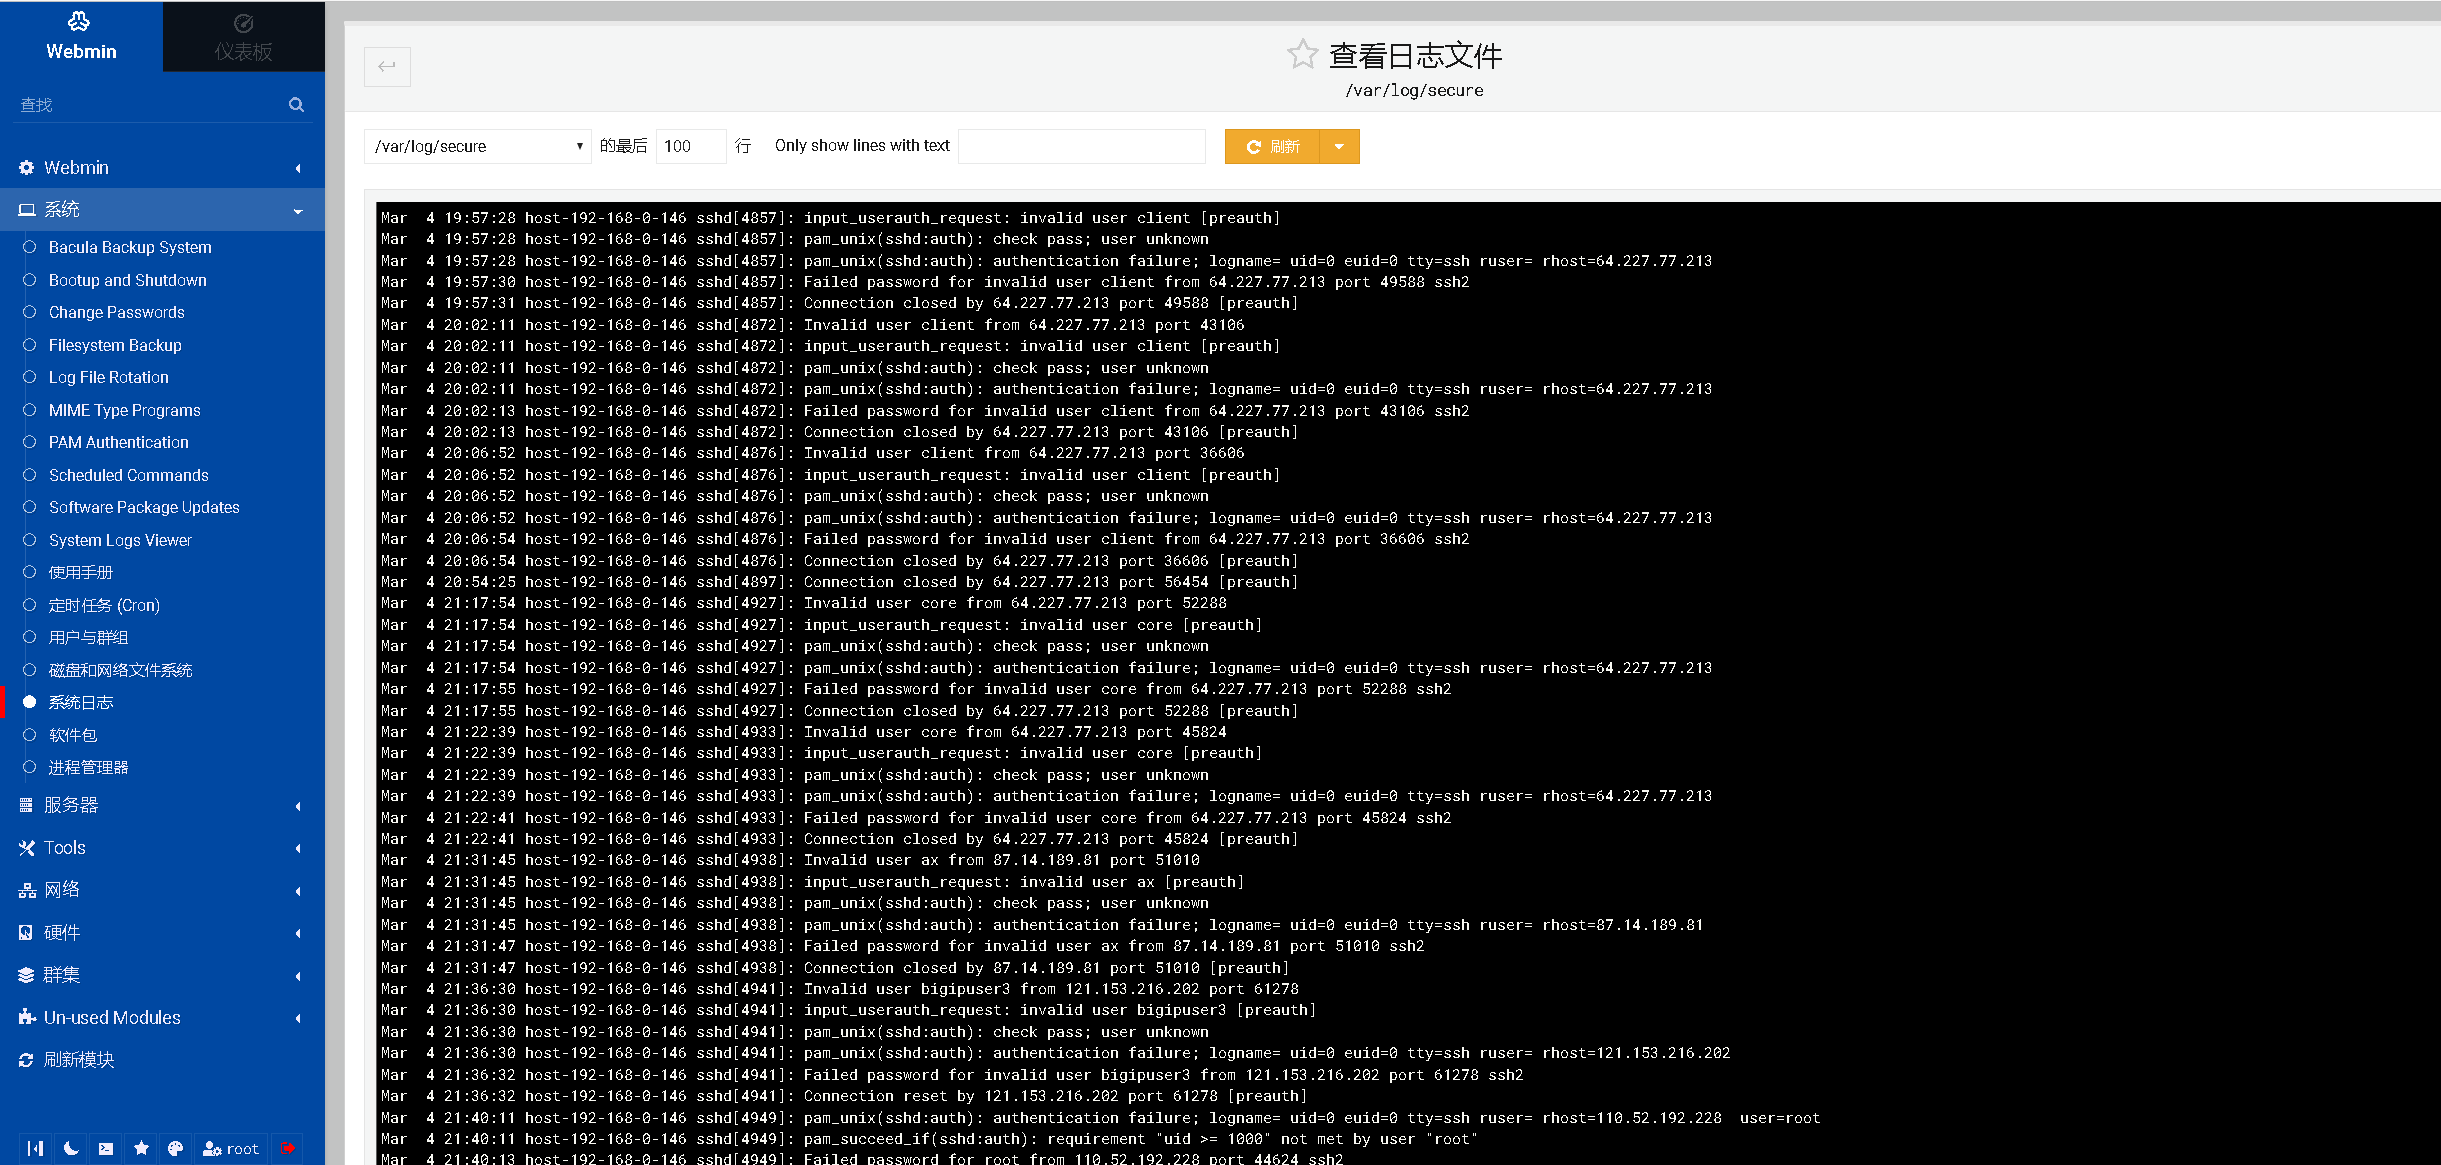2441x1165 pixels.
Task: Select the Log File Rotation radio item
Action: (108, 377)
